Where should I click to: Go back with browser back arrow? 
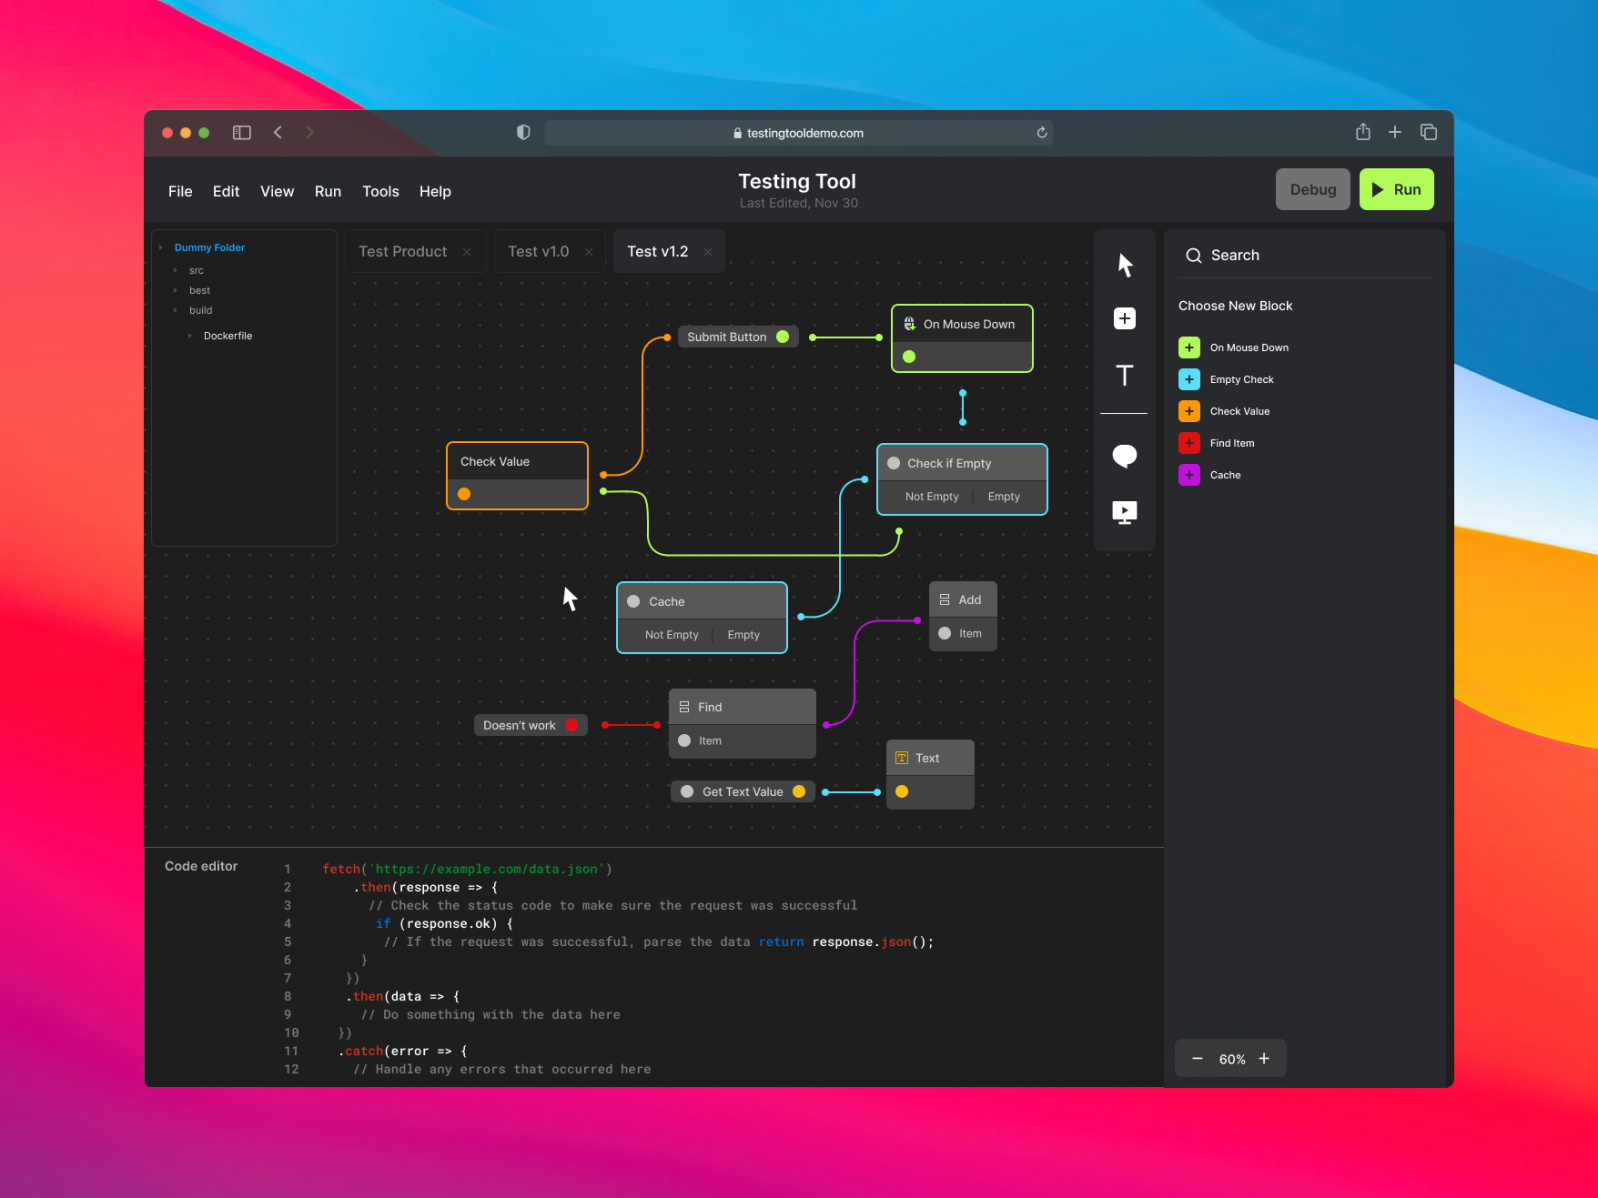(x=278, y=132)
